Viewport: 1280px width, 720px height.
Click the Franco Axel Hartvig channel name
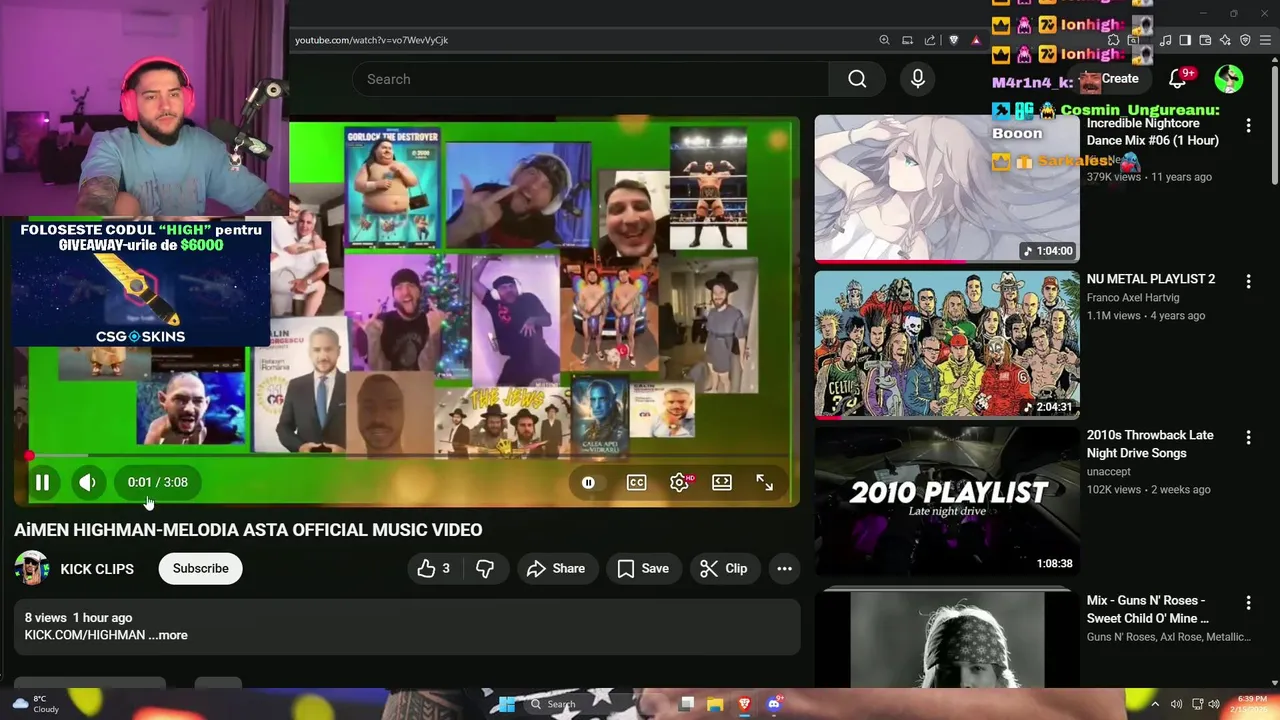(x=1133, y=298)
